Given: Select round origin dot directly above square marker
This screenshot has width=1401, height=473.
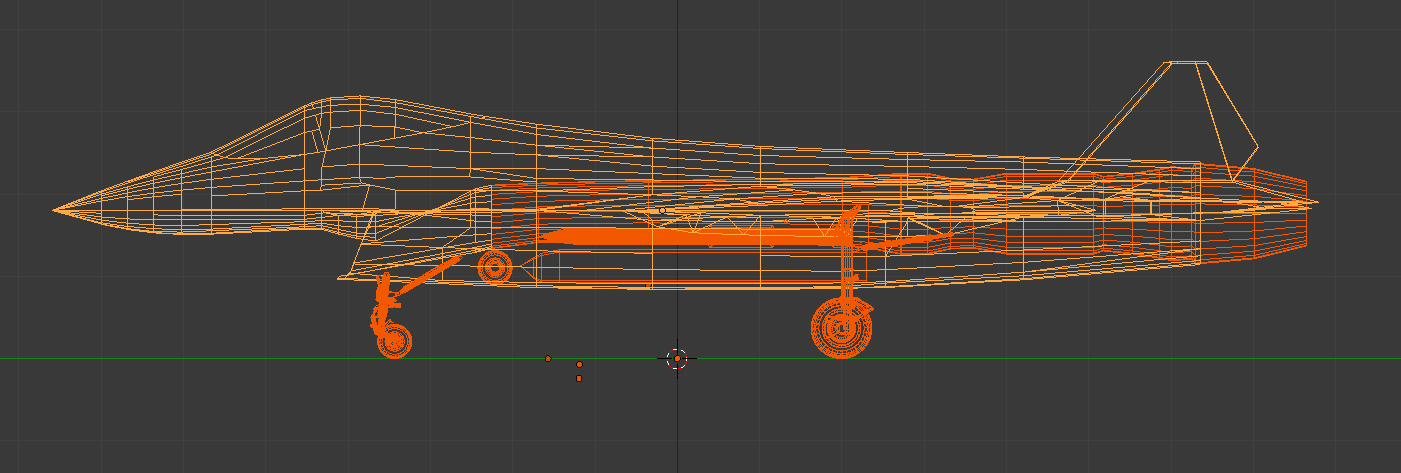Looking at the screenshot, I should pos(579,365).
